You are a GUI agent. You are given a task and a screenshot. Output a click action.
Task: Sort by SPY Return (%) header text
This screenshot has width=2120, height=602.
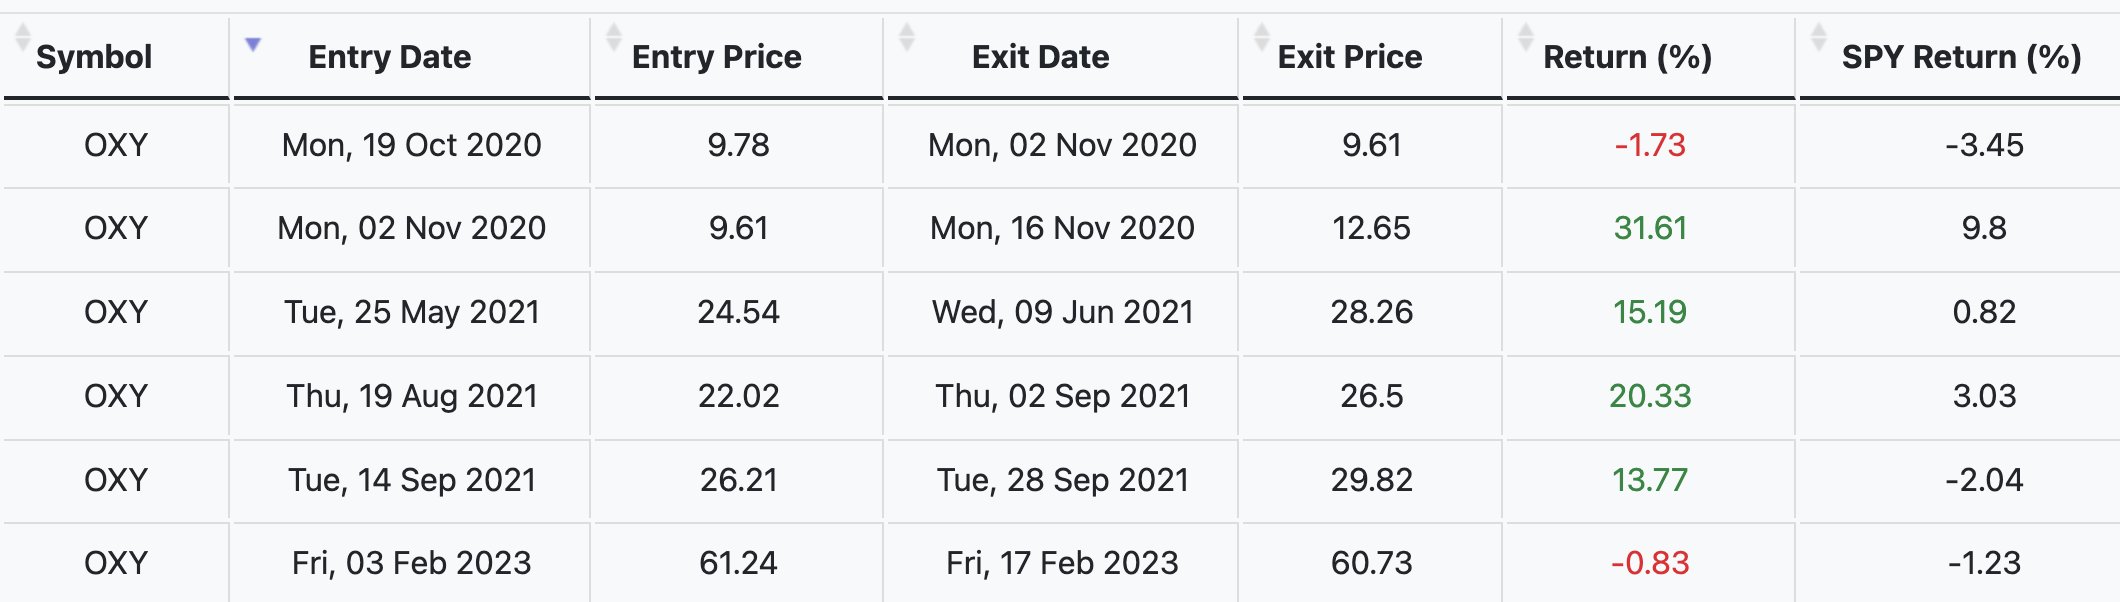tap(1962, 57)
